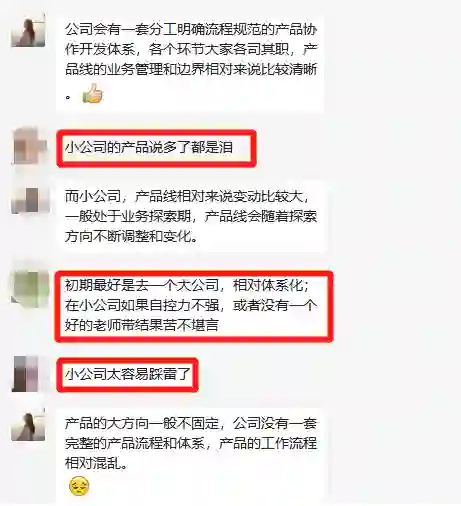Click the sad face emoji in last message
Screen dimensions: 461x506
pyautogui.click(x=79, y=486)
